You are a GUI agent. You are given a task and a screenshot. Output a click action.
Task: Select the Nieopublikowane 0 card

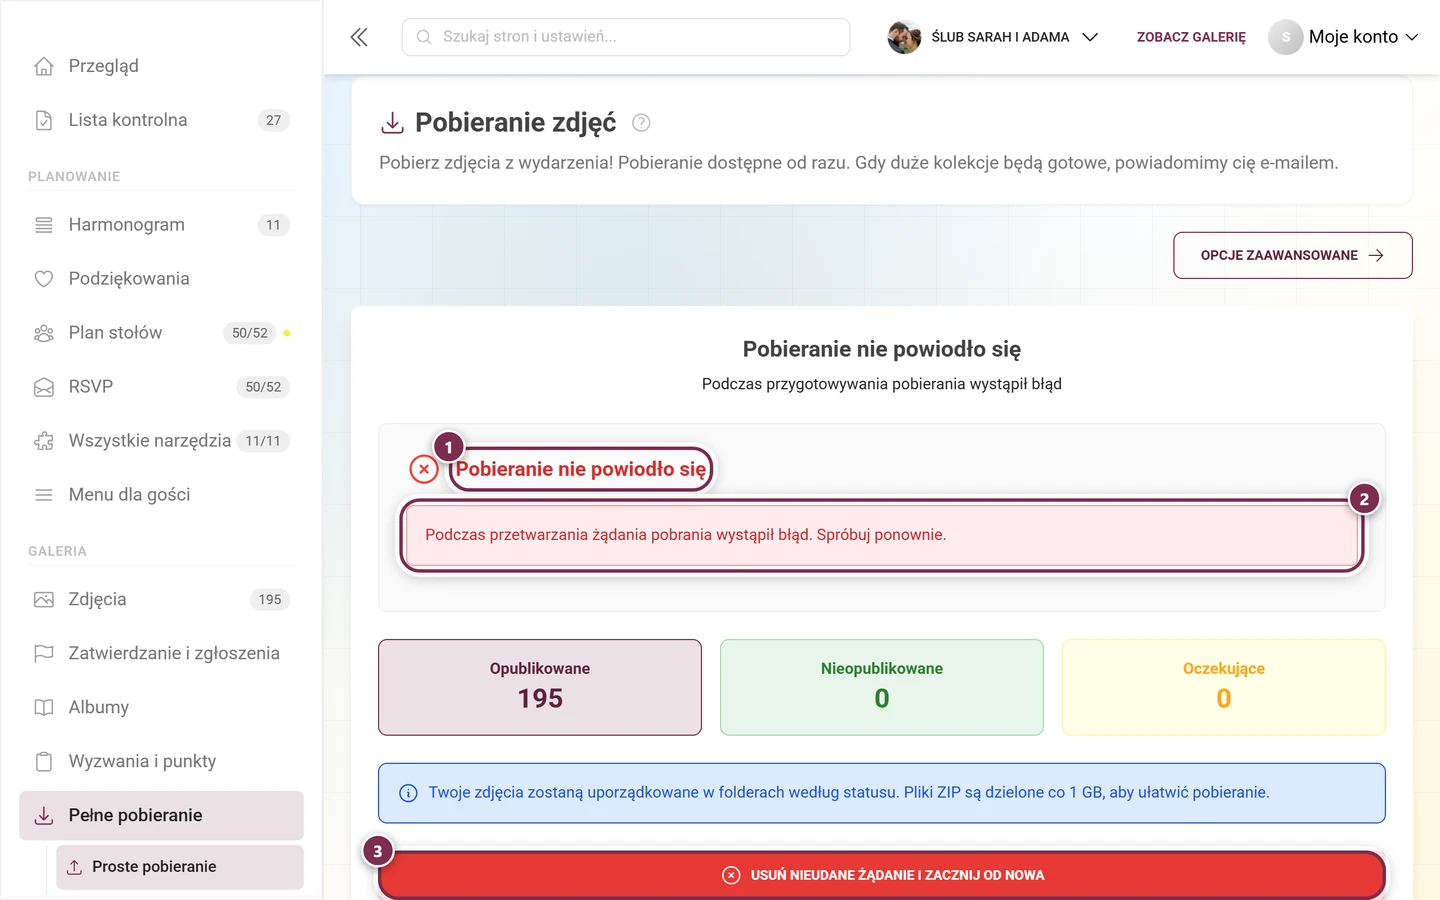pos(882,687)
